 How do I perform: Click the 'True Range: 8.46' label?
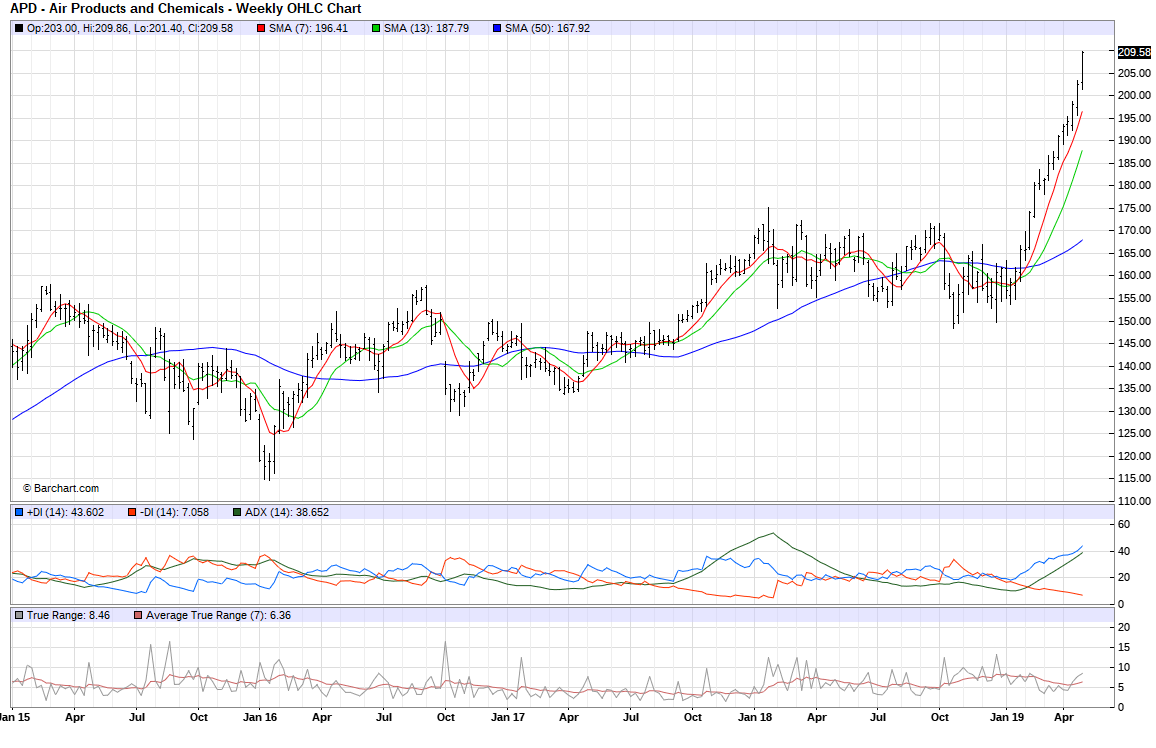[x=69, y=615]
